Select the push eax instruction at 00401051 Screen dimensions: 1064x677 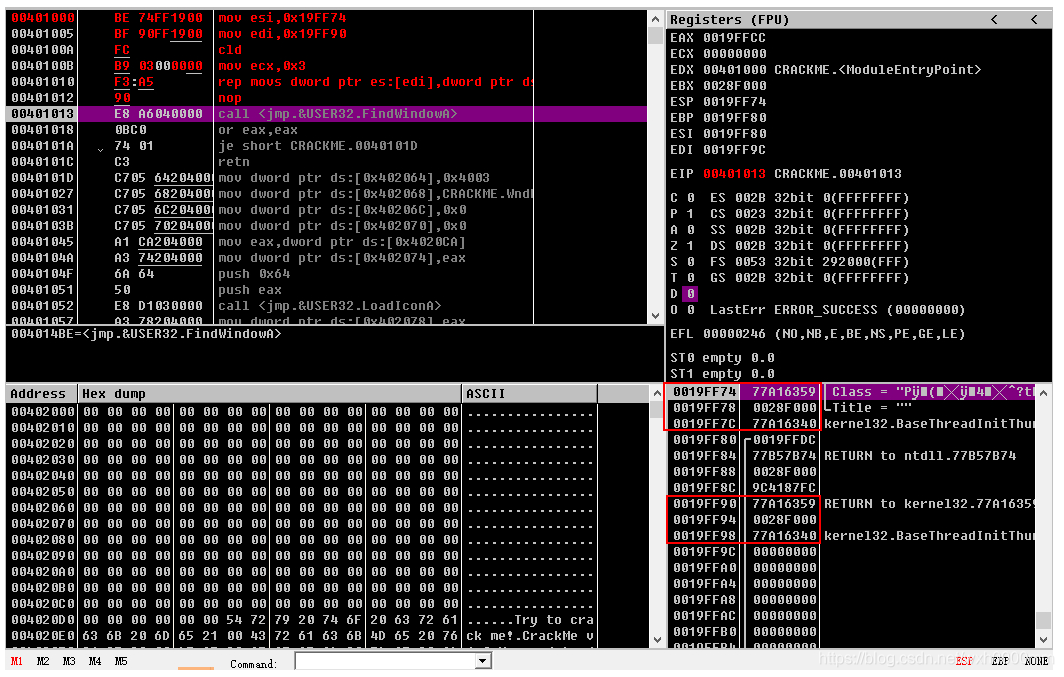326,290
